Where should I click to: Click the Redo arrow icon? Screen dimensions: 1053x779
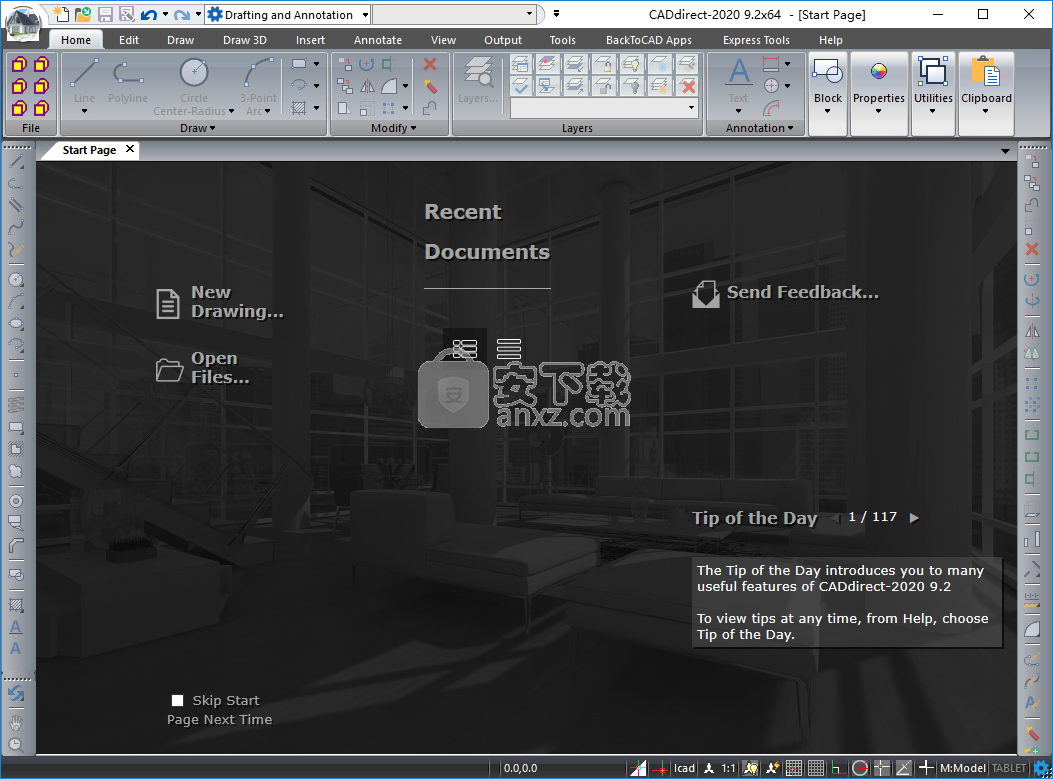point(181,14)
